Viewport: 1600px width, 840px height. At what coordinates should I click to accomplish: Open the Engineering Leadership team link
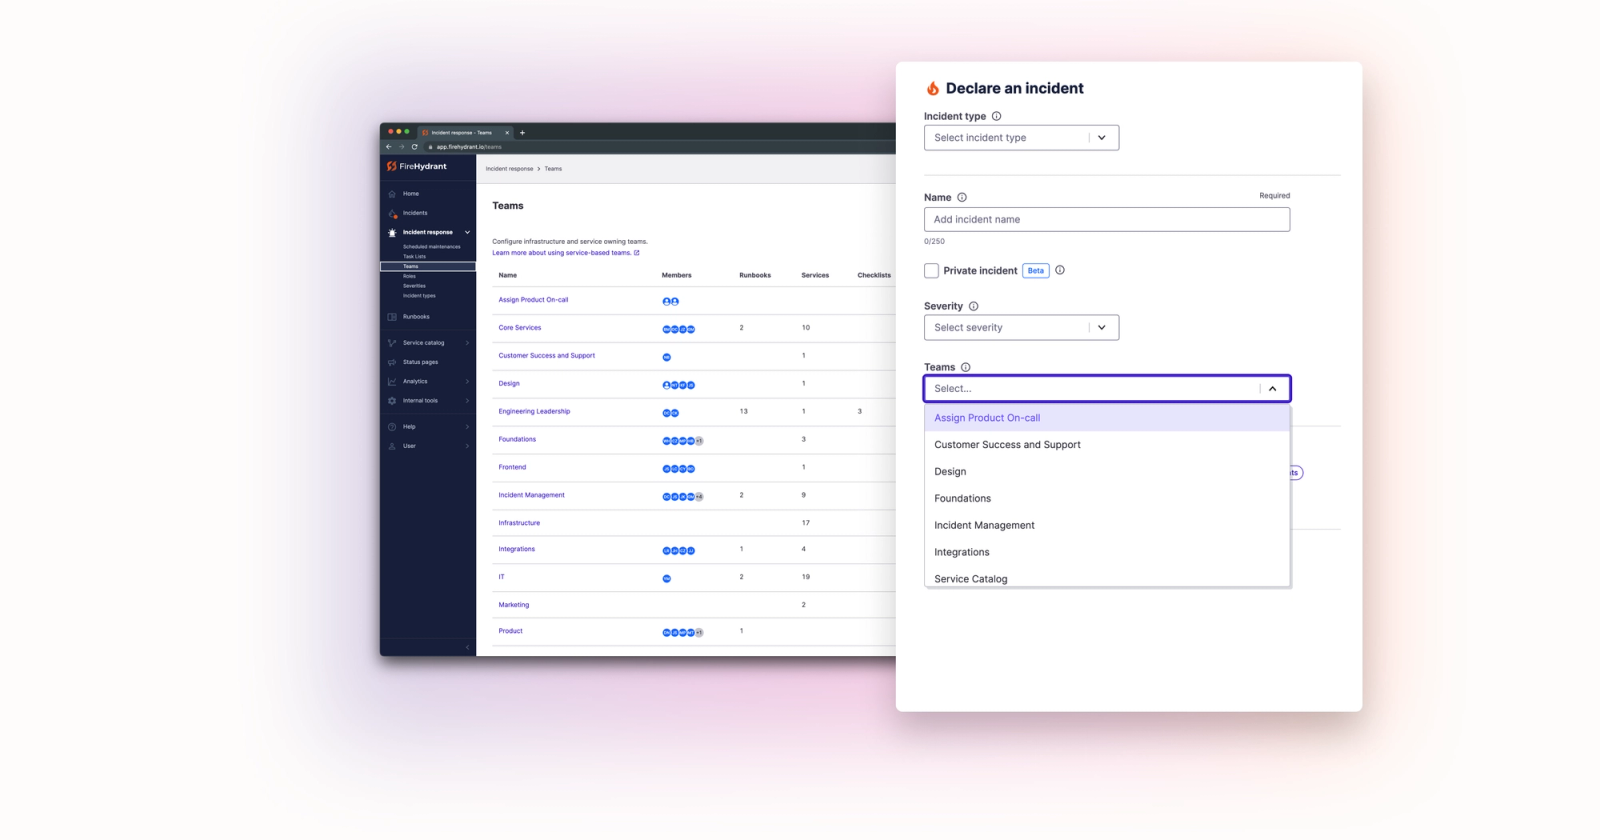pyautogui.click(x=534, y=412)
